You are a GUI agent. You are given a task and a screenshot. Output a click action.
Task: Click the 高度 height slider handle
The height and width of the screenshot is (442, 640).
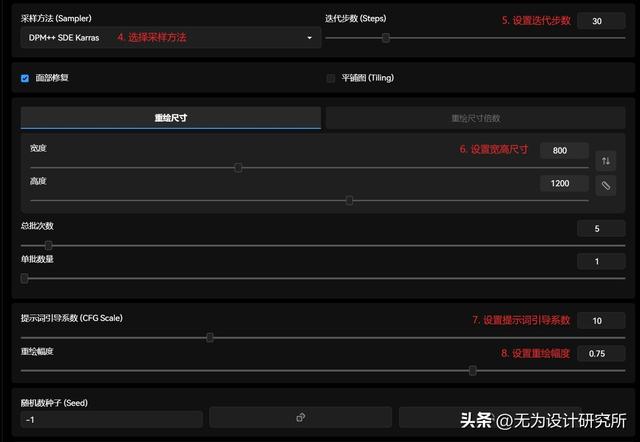point(349,200)
